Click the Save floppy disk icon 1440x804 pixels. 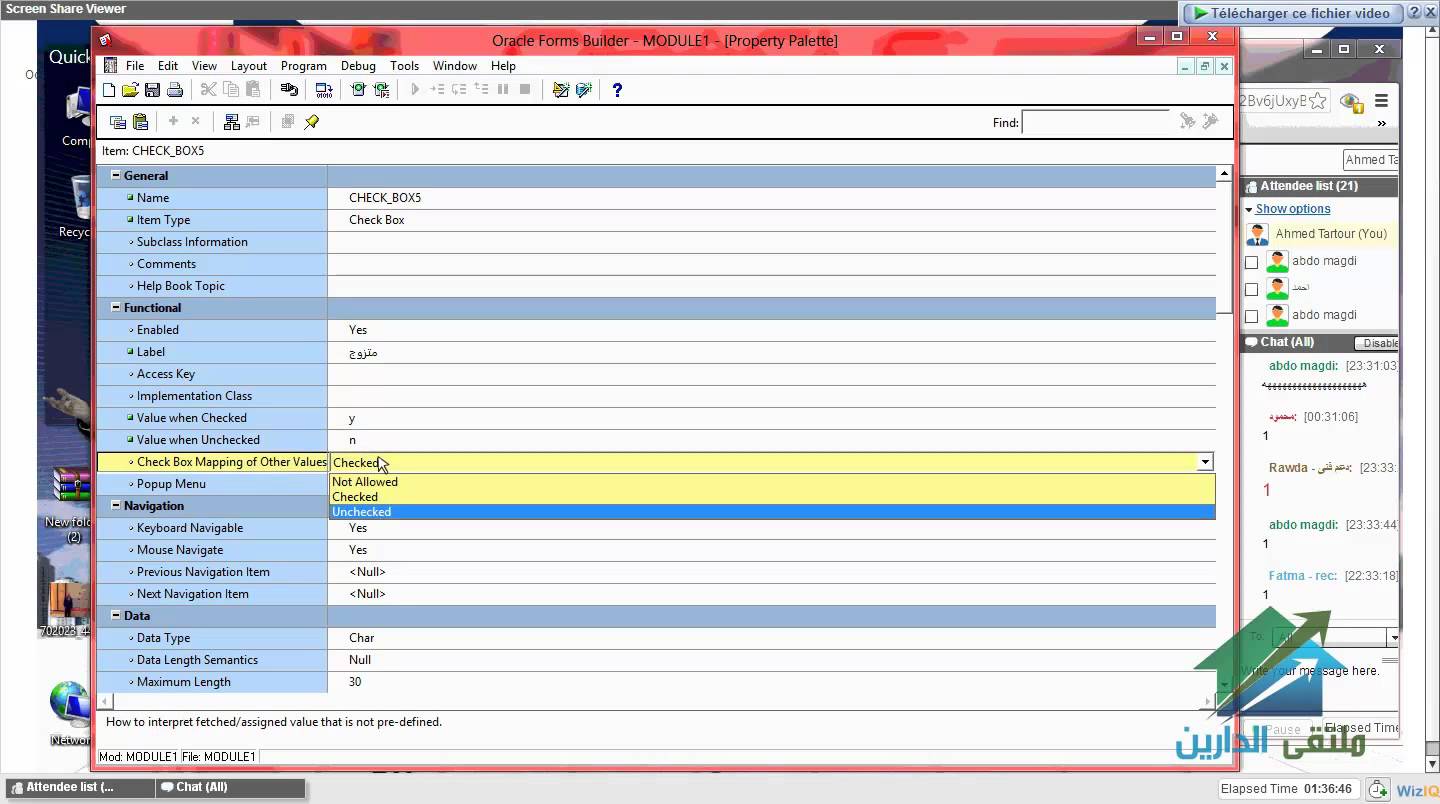pos(152,90)
